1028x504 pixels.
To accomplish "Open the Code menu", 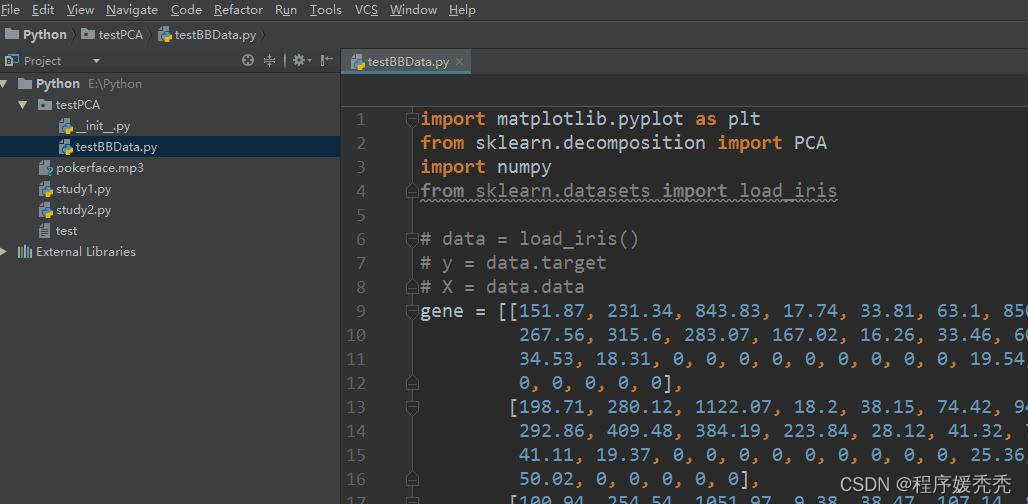I will [186, 10].
